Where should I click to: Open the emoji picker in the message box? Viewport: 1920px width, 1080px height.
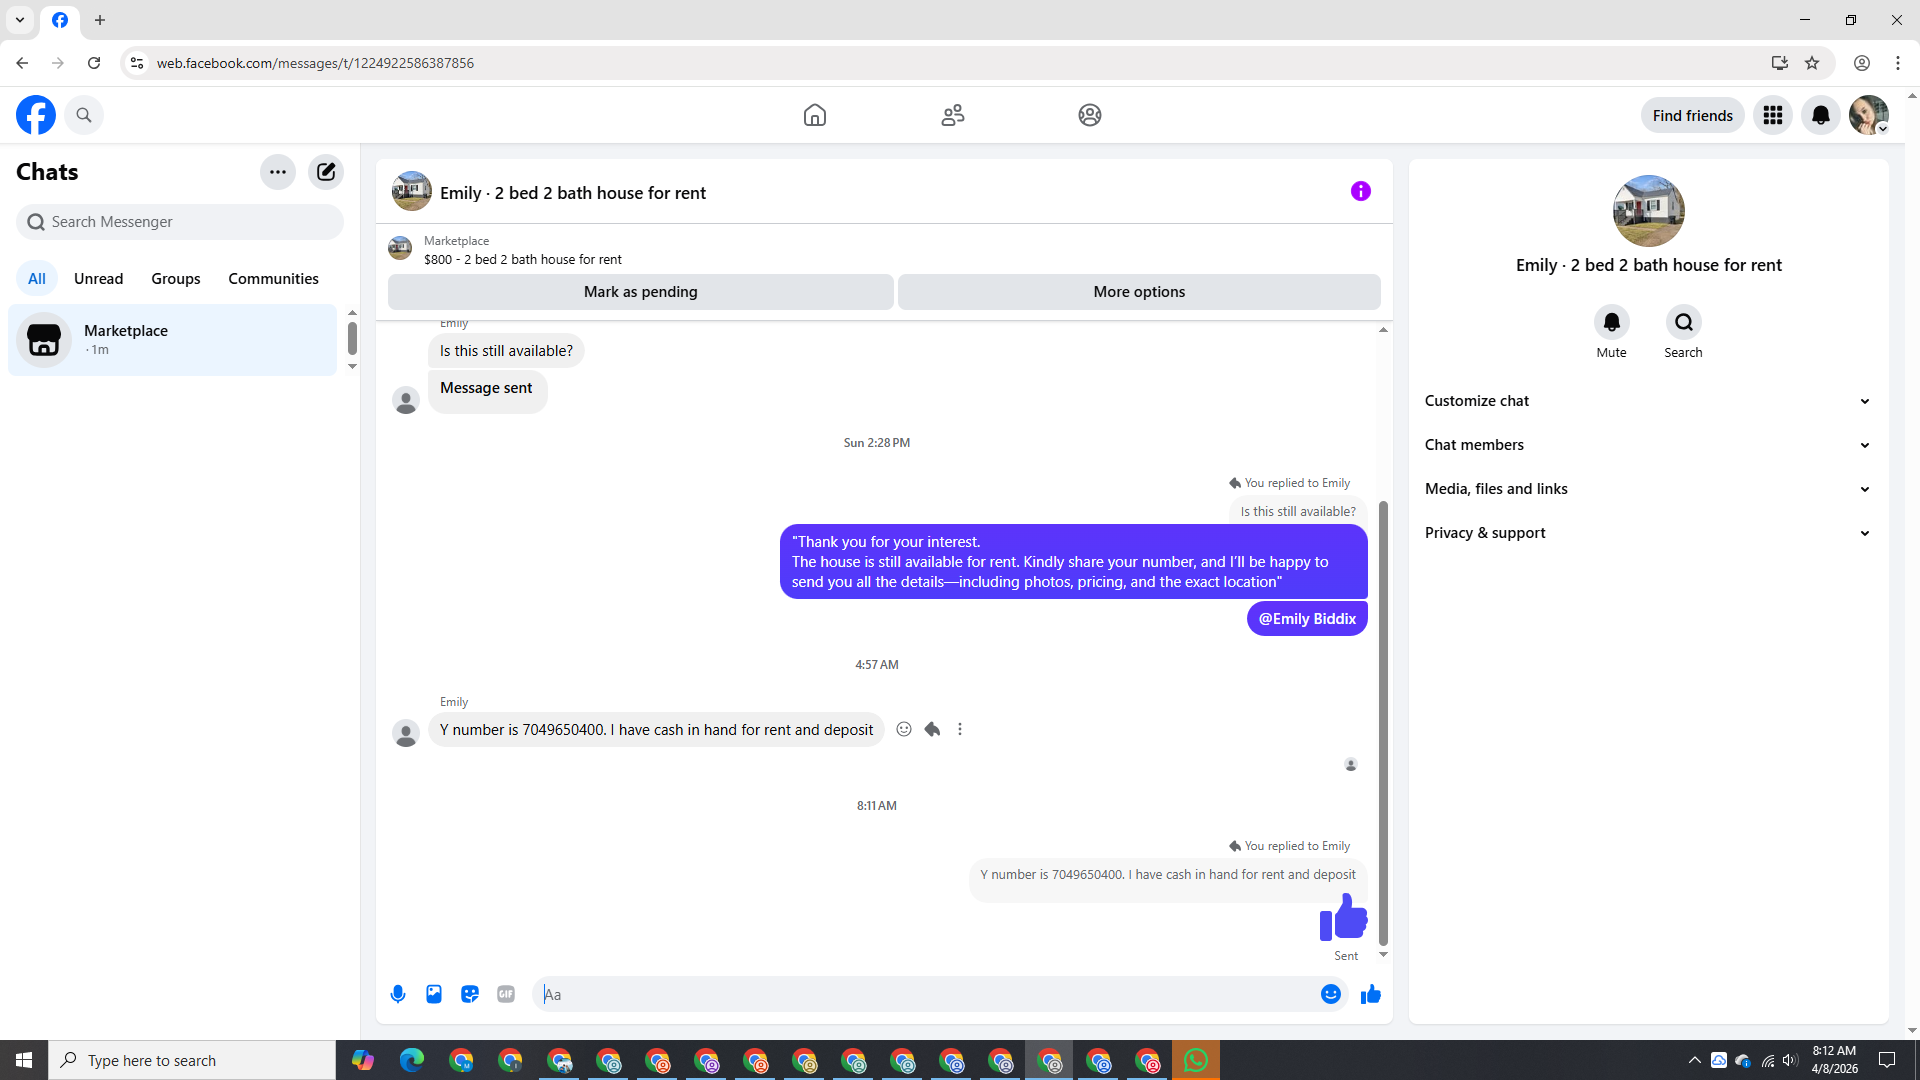tap(1330, 994)
